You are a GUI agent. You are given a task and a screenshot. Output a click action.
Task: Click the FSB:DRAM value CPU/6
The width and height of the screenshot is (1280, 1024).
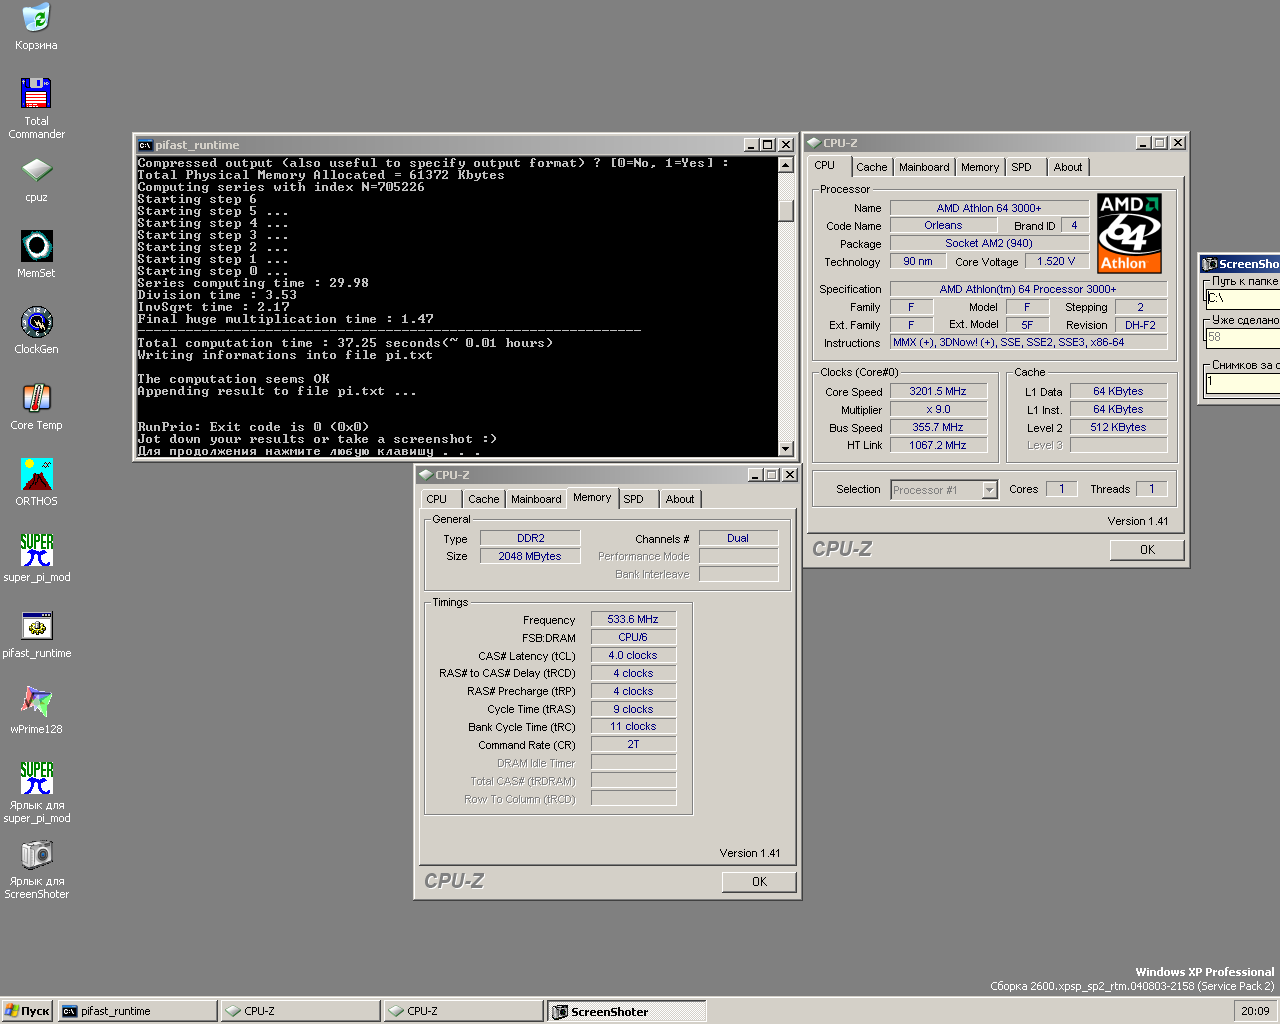tap(633, 637)
